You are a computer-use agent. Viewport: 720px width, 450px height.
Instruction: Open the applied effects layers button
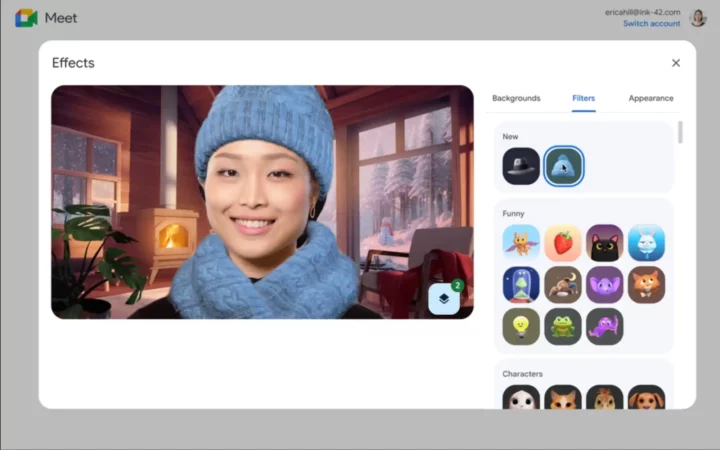(445, 298)
